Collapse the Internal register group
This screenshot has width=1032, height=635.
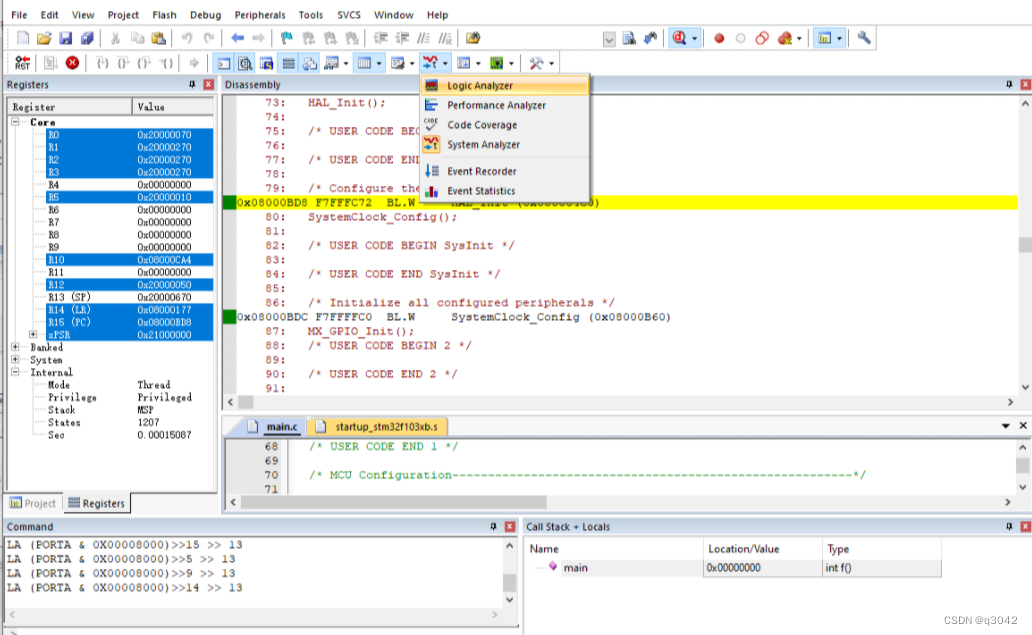(x=14, y=372)
